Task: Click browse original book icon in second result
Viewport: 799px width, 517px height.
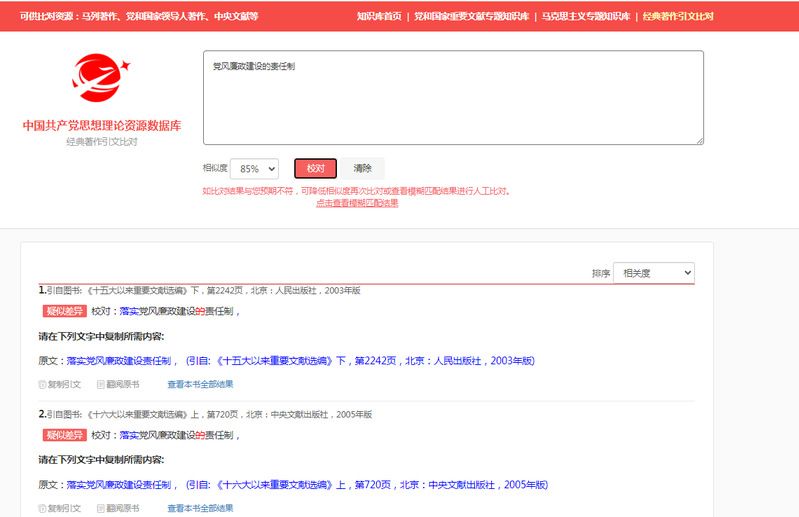Action: click(x=101, y=508)
